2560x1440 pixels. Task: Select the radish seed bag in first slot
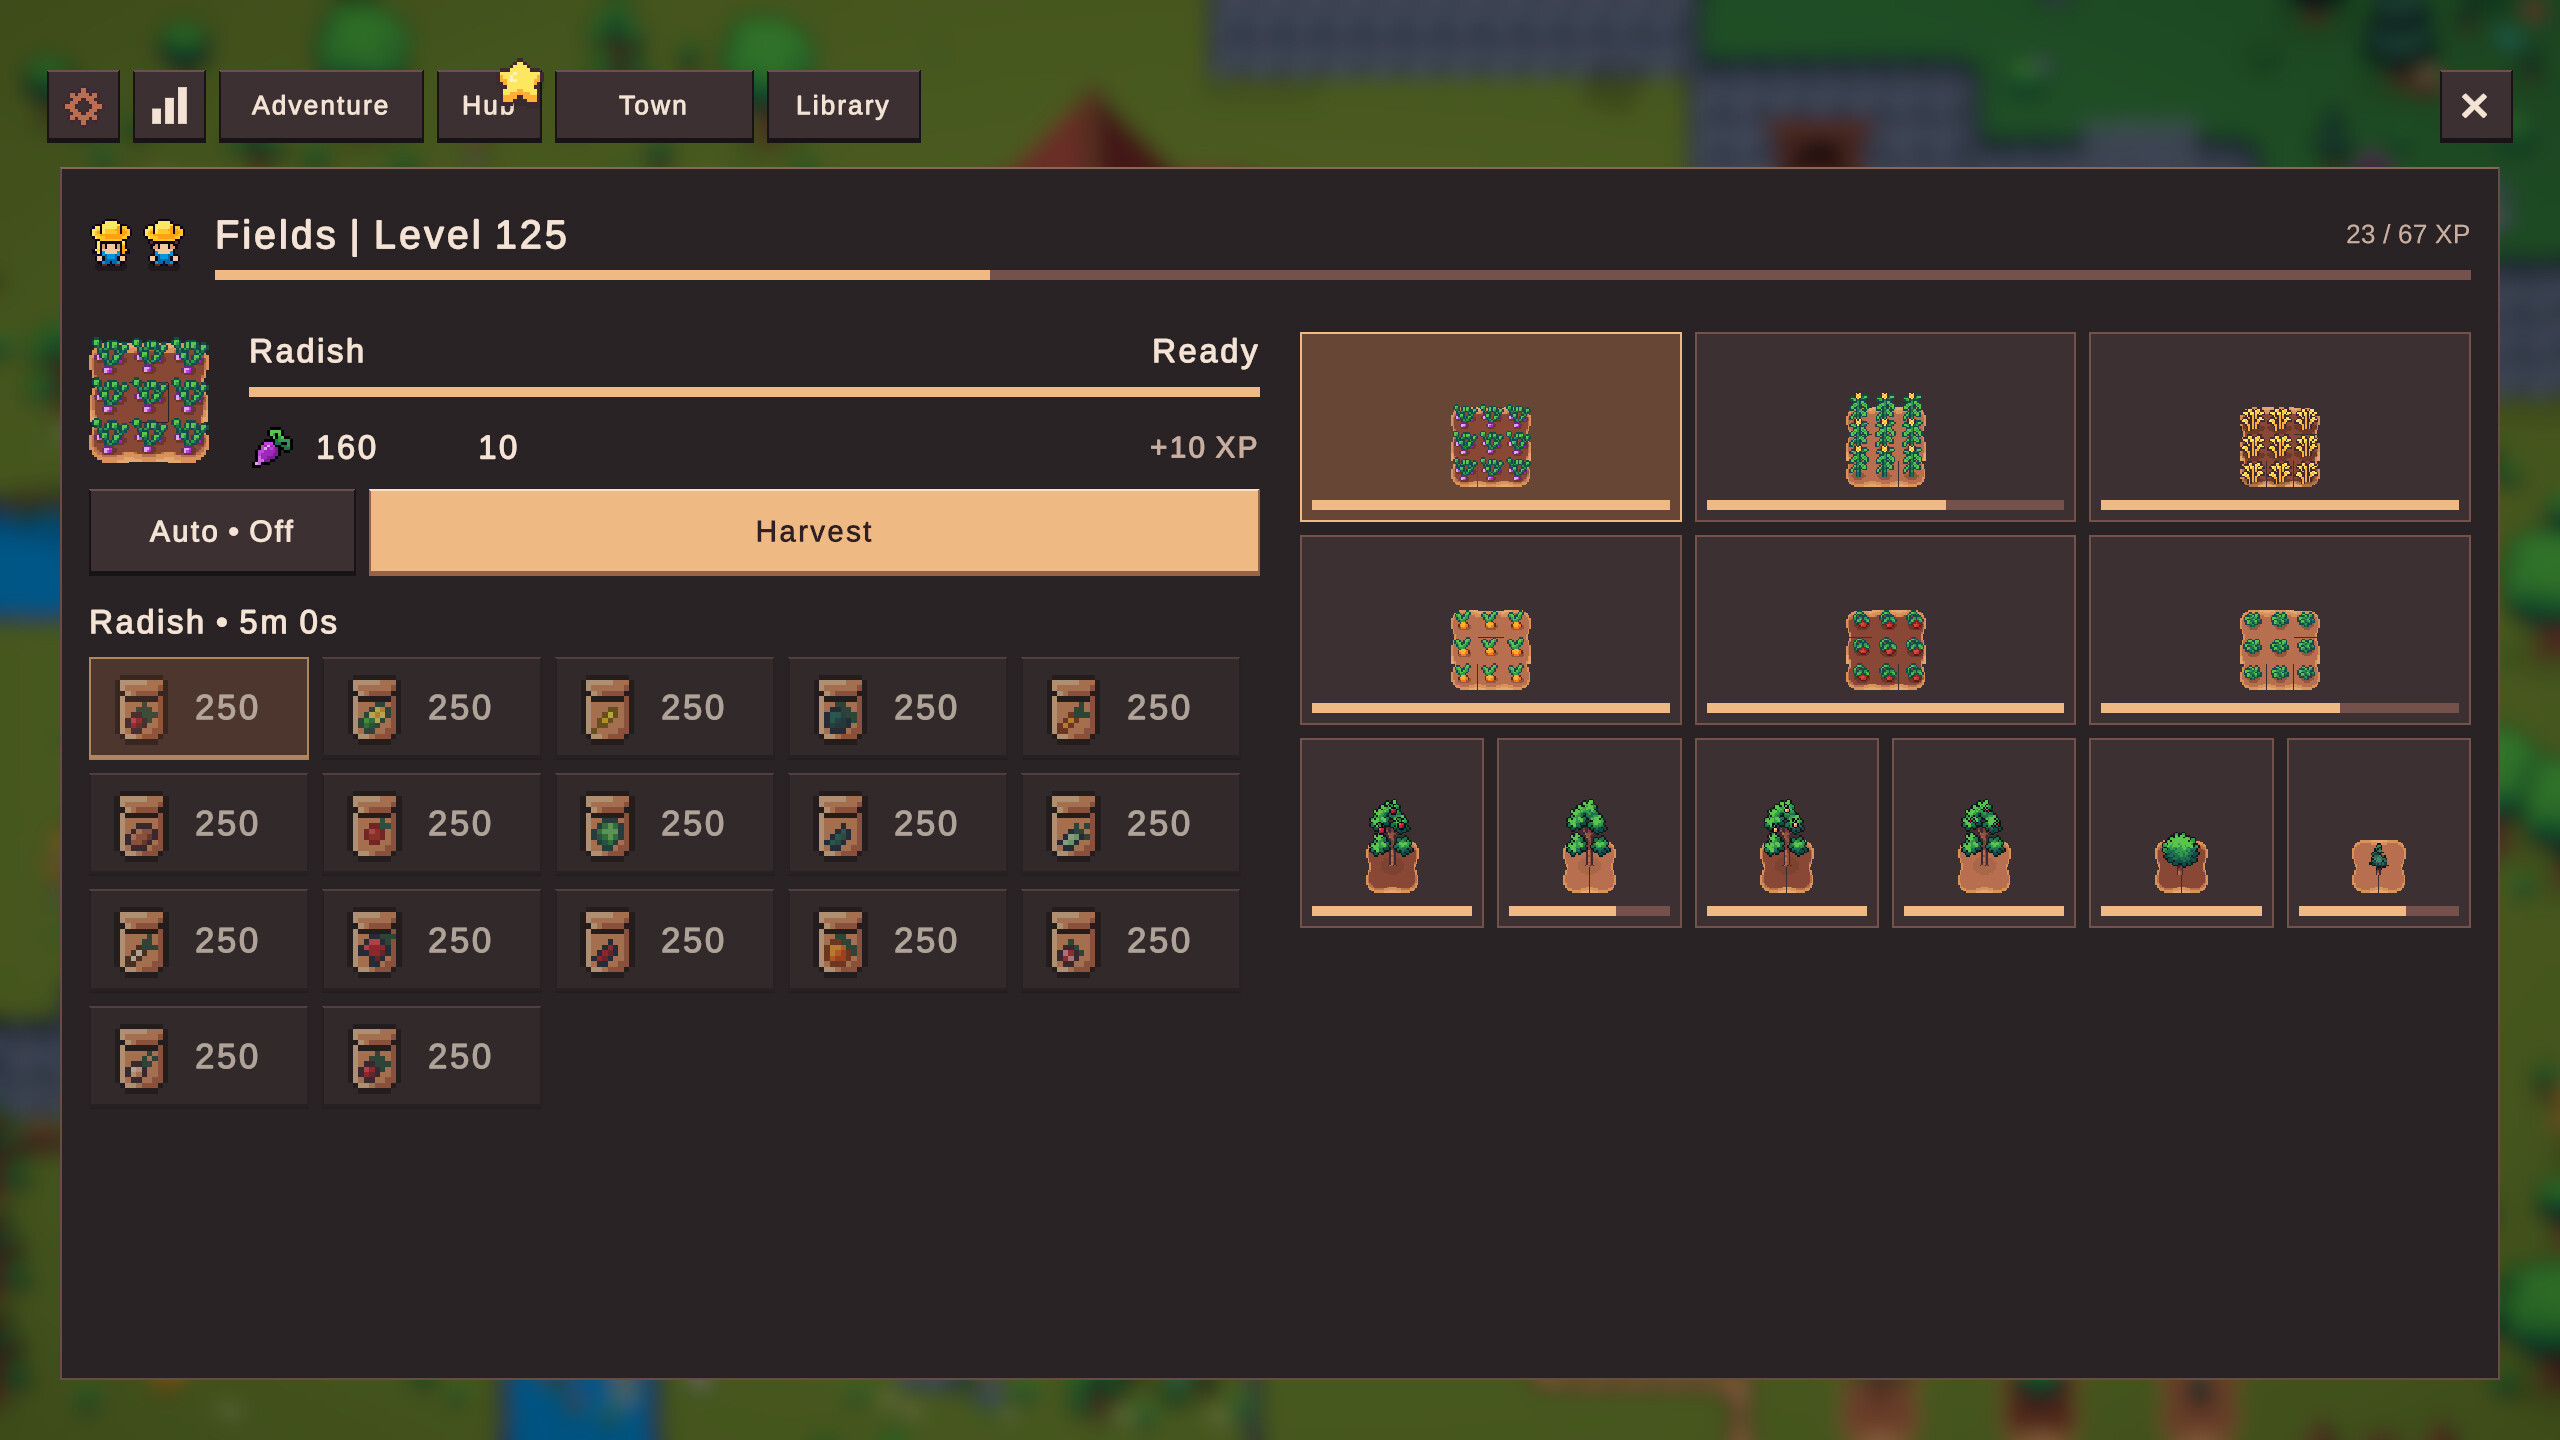tap(199, 708)
